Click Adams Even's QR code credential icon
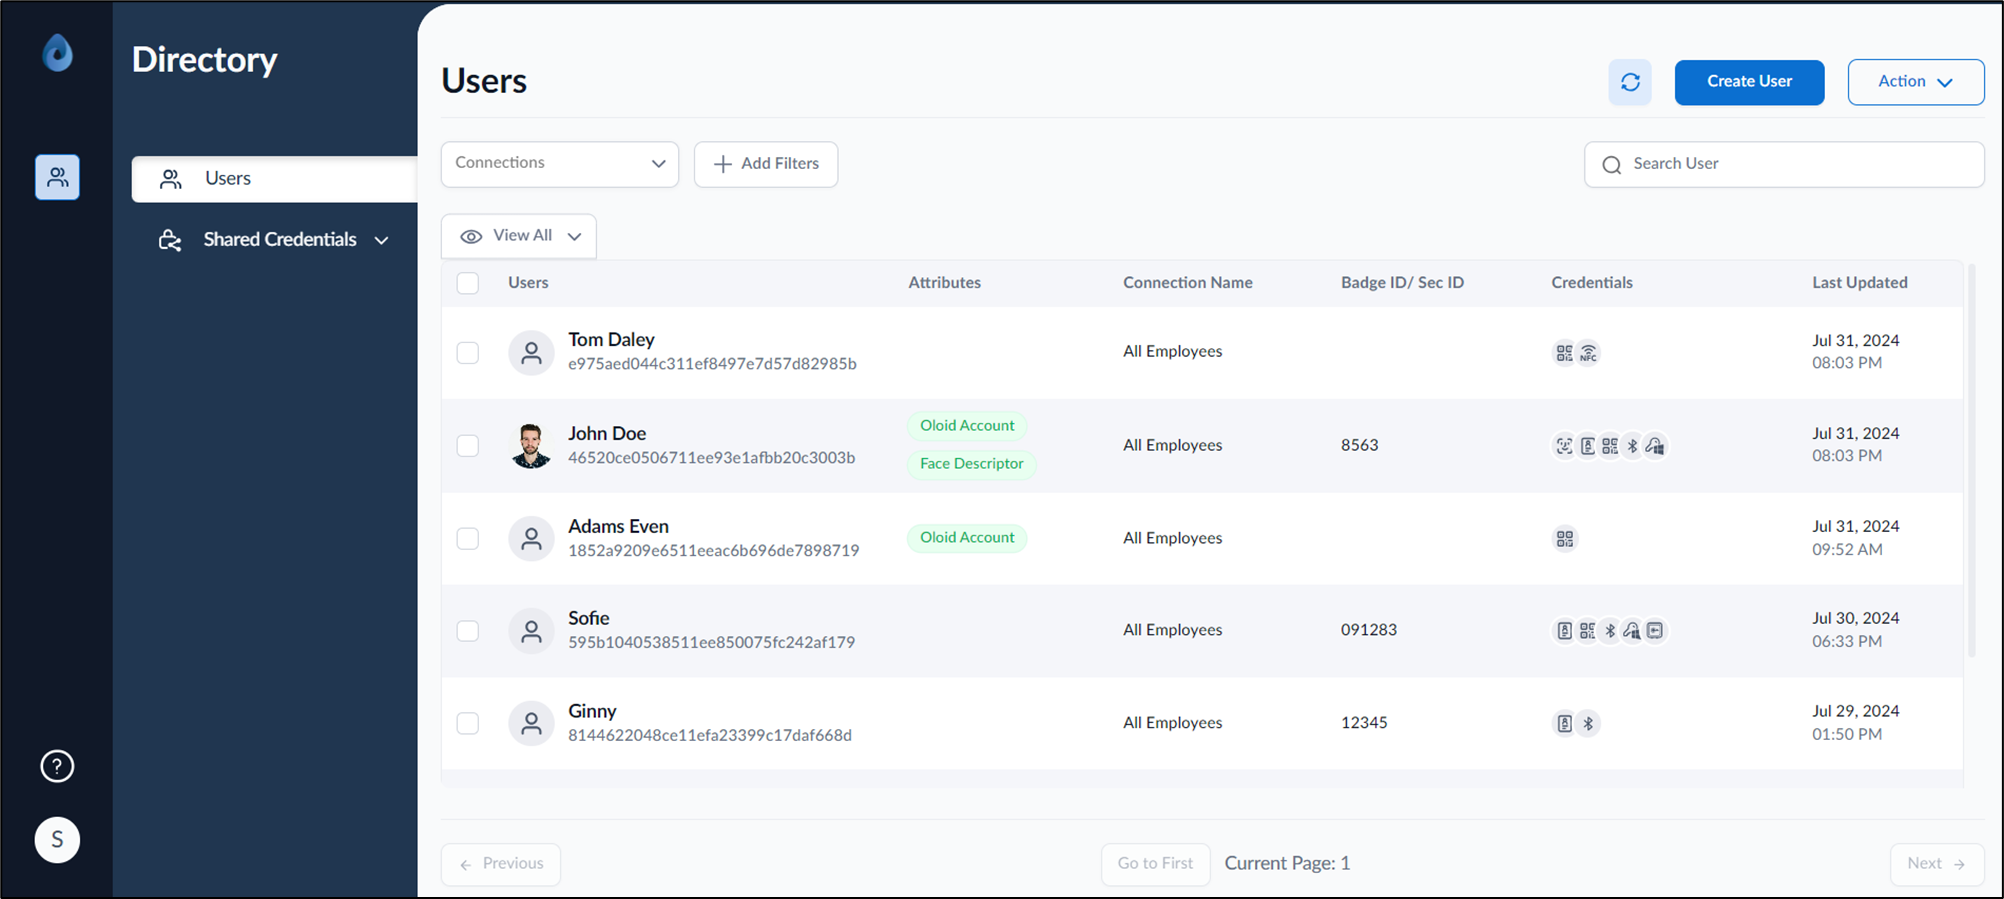The height and width of the screenshot is (899, 2004). (x=1565, y=539)
